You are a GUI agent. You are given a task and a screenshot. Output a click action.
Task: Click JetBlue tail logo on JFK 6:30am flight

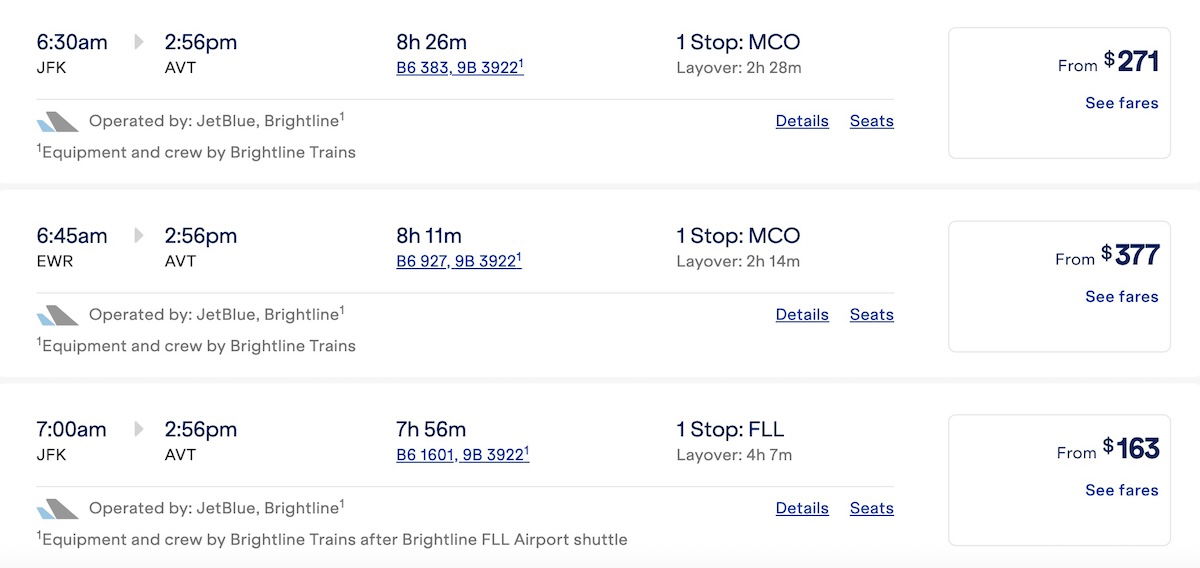pyautogui.click(x=57, y=122)
